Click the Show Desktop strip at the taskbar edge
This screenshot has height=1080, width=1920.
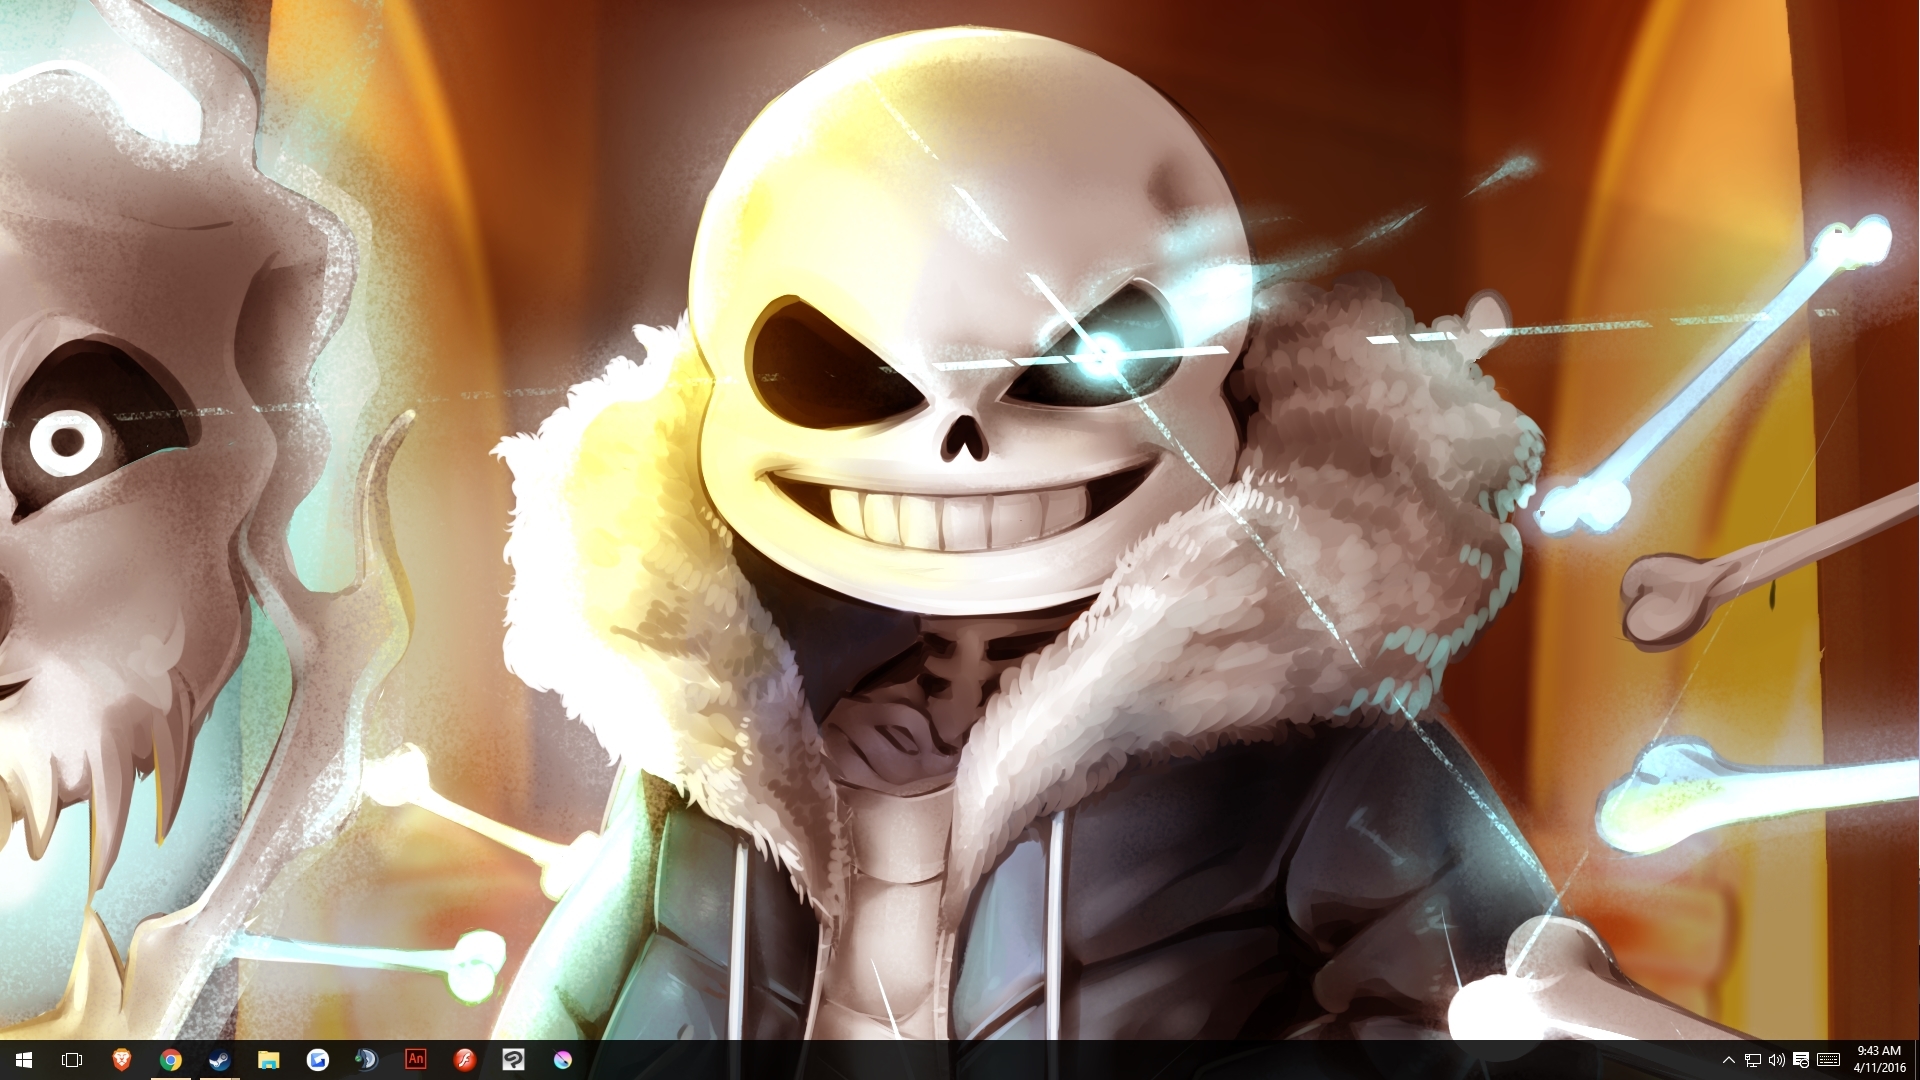point(1916,1060)
